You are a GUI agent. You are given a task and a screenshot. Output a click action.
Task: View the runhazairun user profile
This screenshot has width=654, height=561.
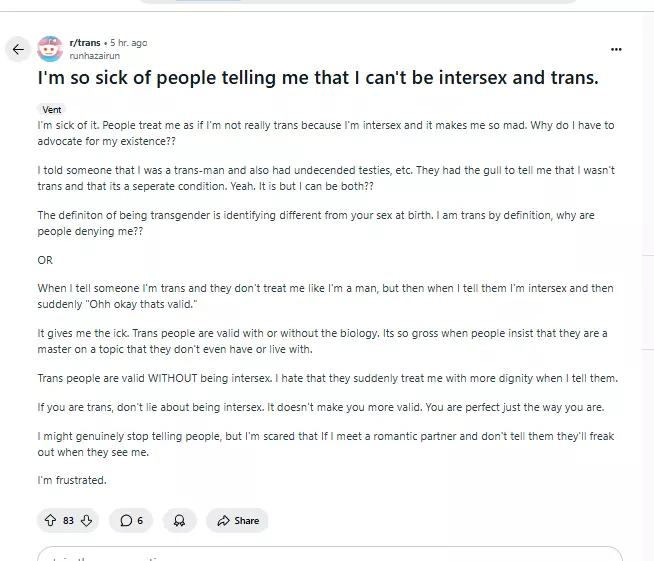pos(96,56)
